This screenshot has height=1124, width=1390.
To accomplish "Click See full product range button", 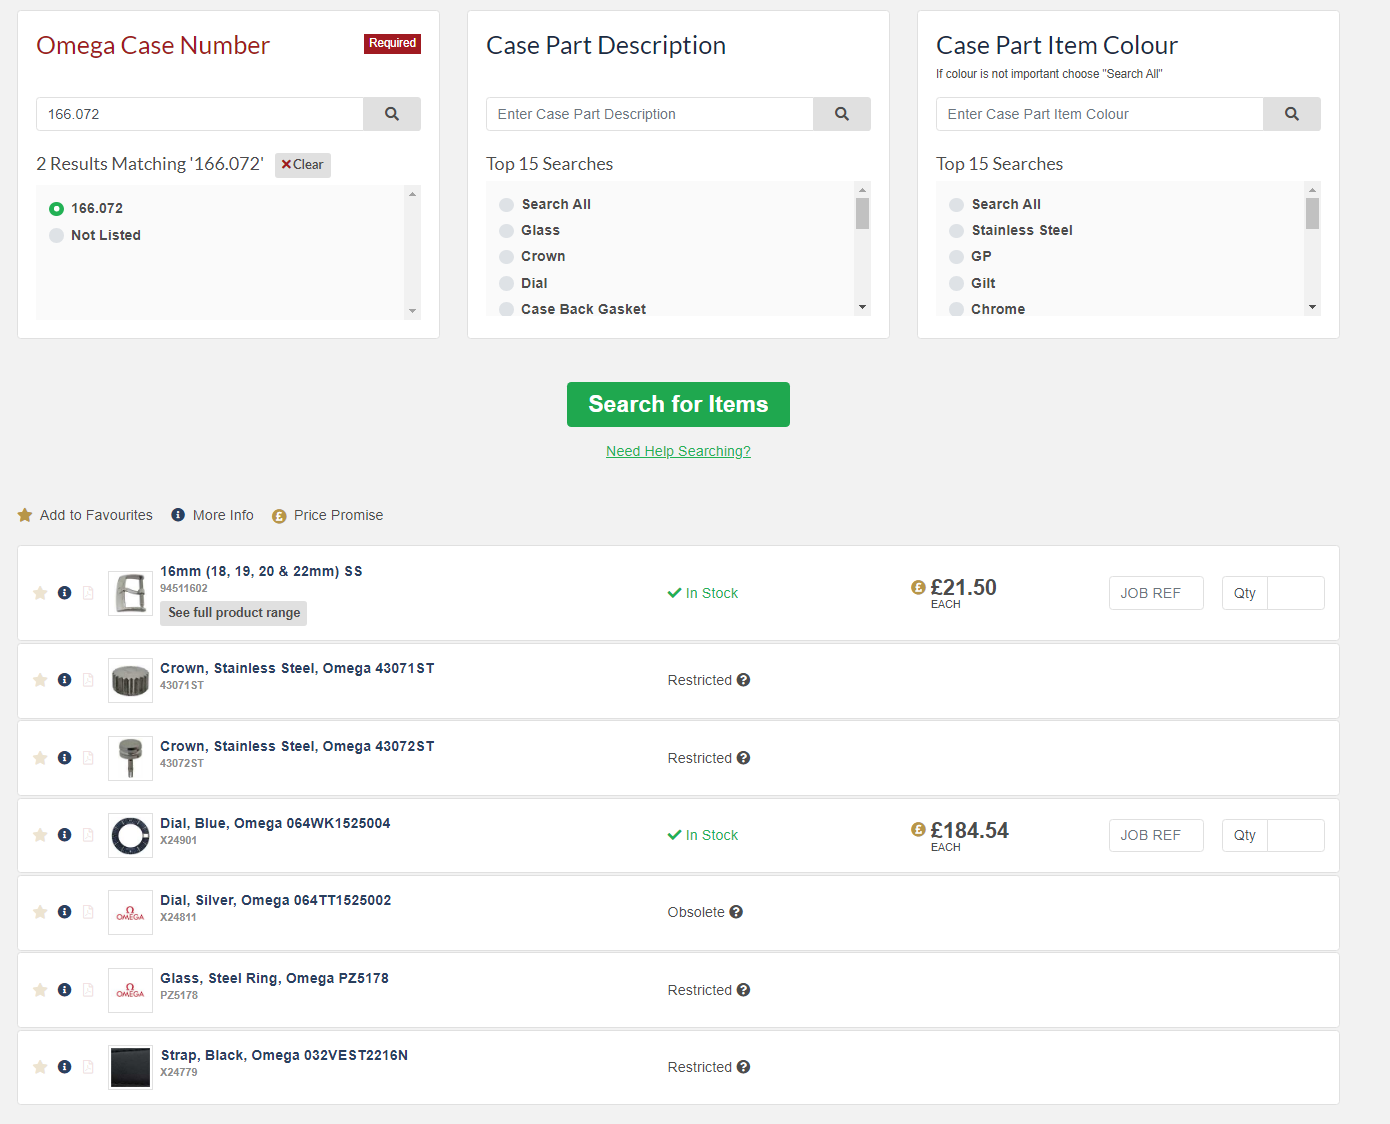I will pyautogui.click(x=234, y=613).
